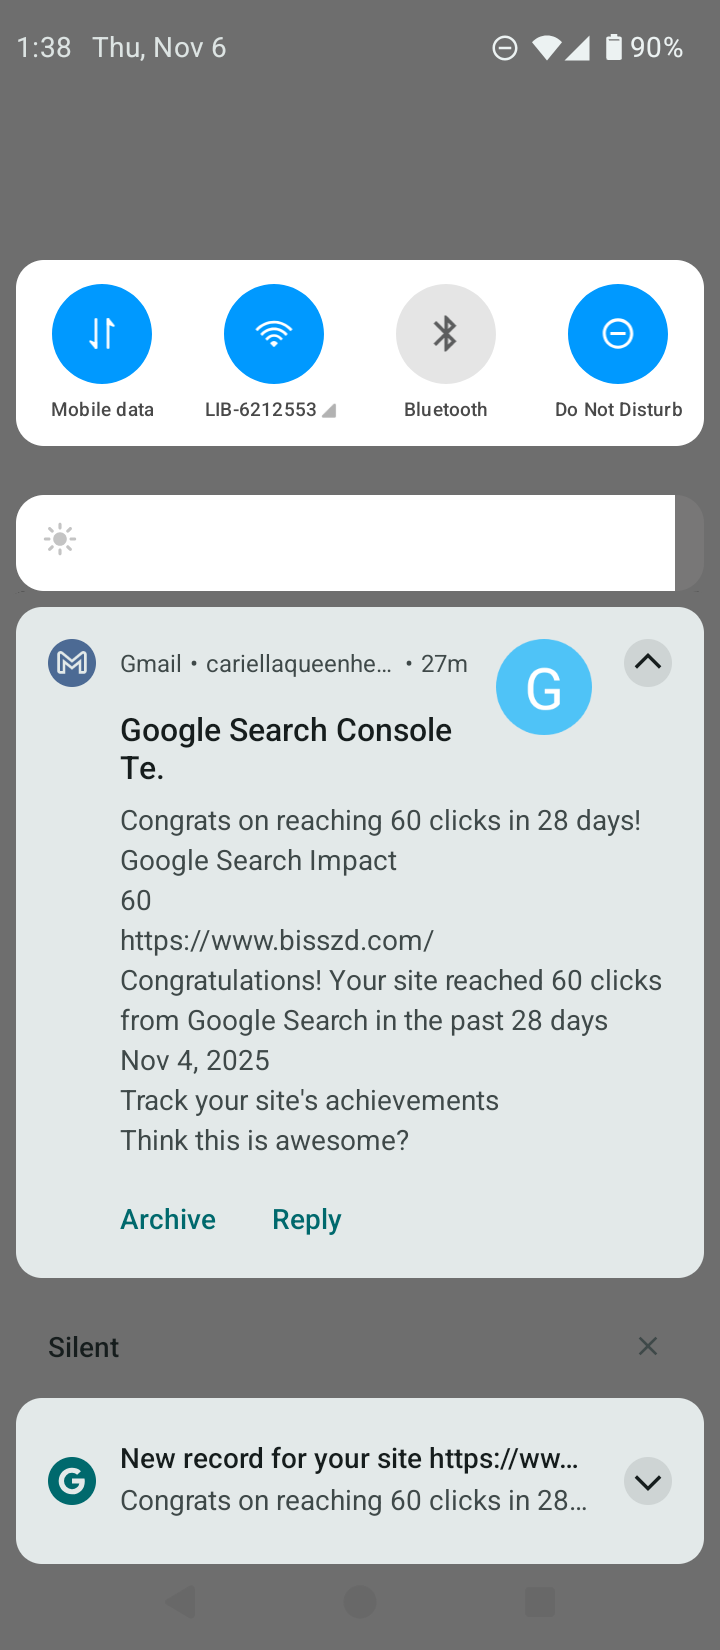Viewport: 720px width, 1650px height.
Task: Clear silent notifications with the X
Action: [648, 1346]
